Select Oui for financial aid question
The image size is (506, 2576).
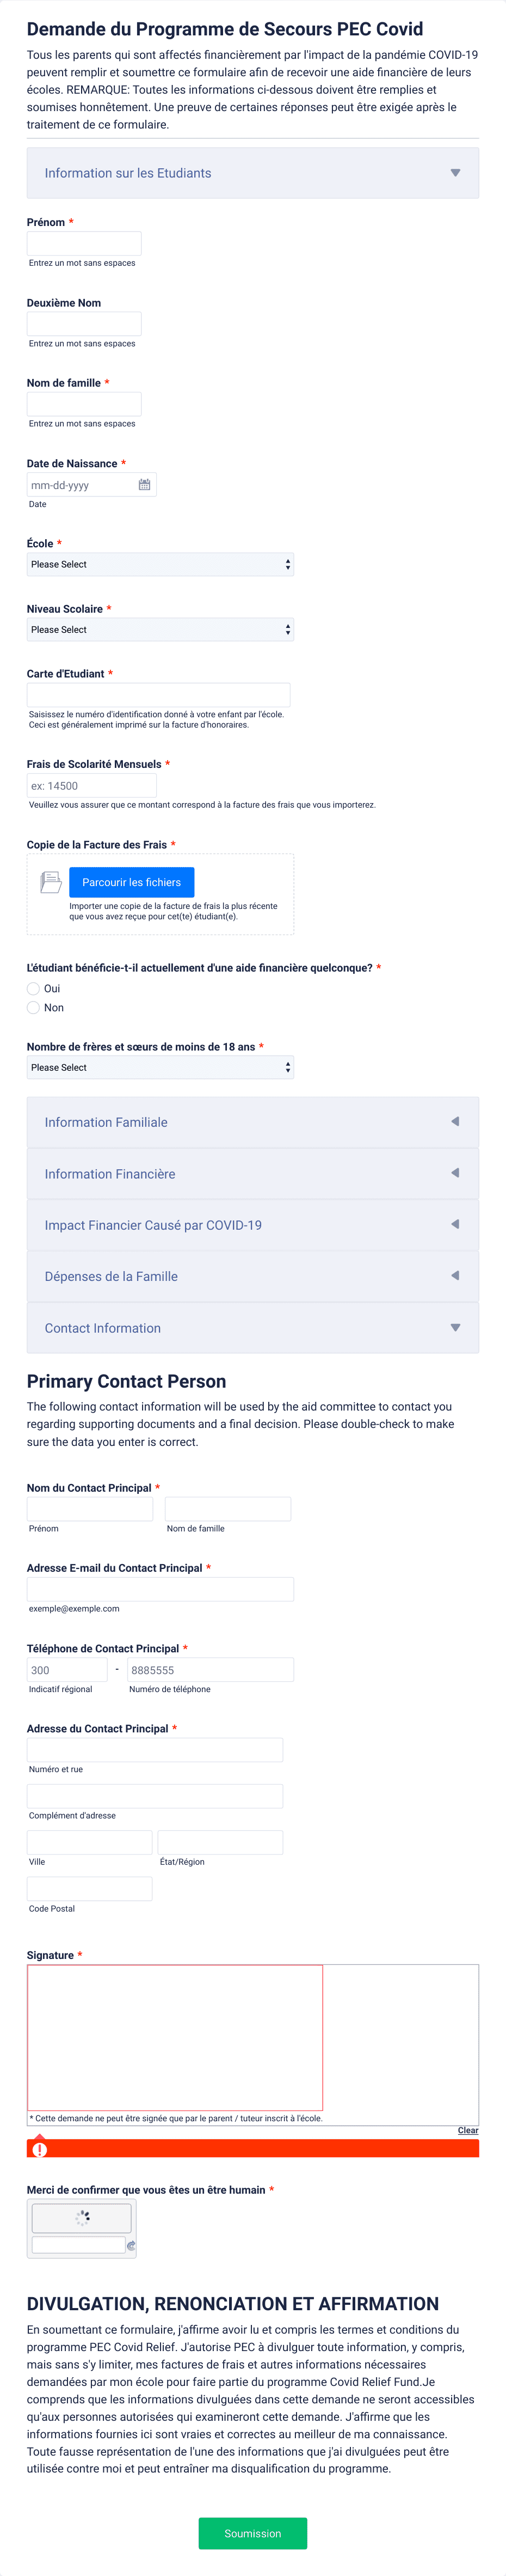(33, 988)
